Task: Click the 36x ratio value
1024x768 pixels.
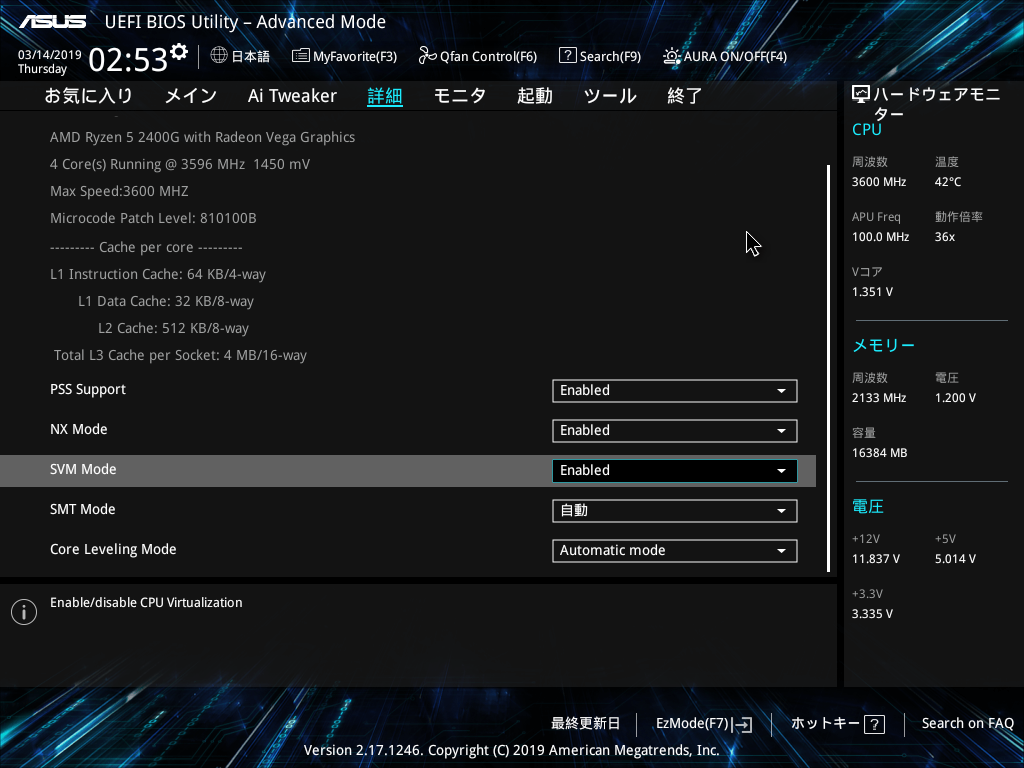Action: 945,237
